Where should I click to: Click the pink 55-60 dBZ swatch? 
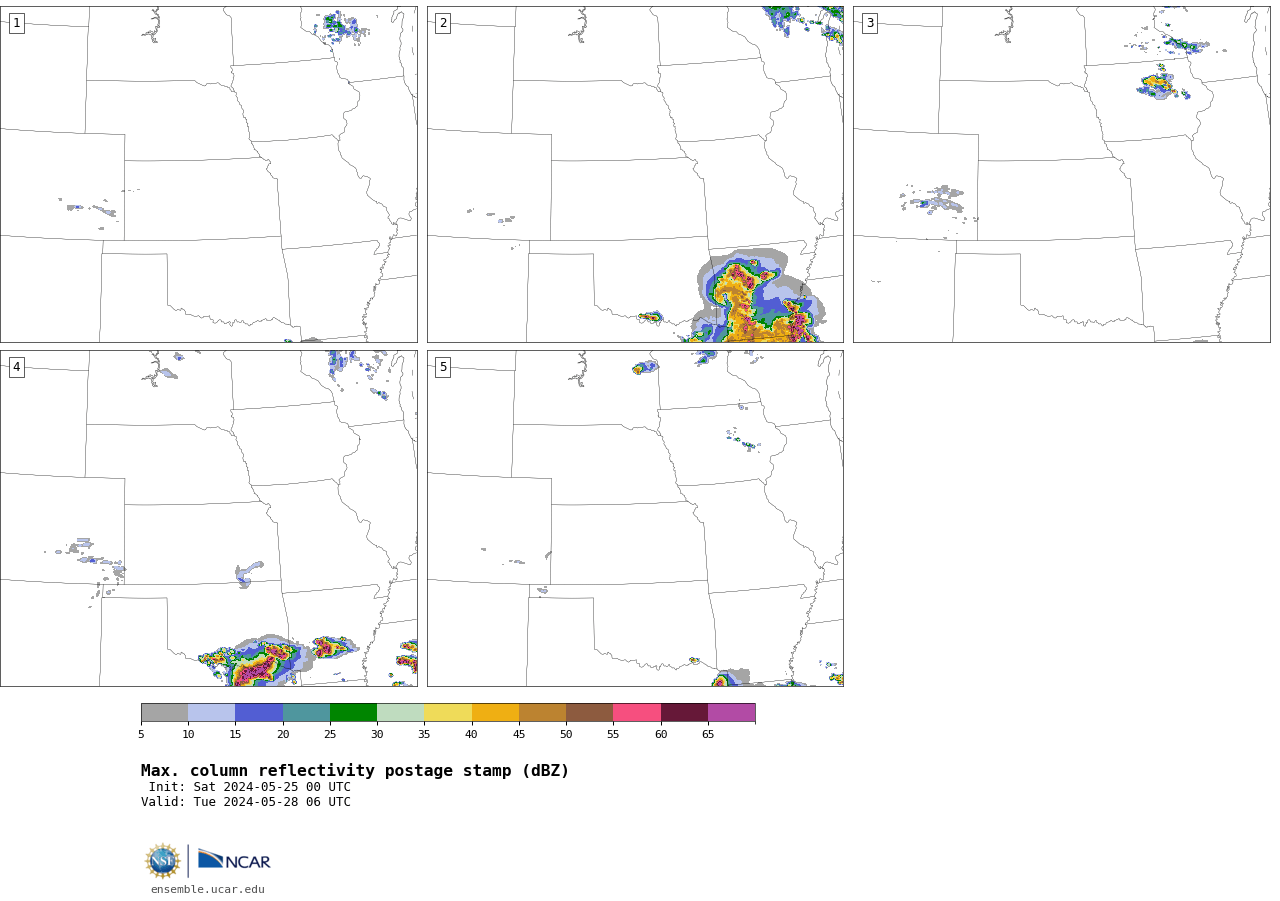coord(637,712)
